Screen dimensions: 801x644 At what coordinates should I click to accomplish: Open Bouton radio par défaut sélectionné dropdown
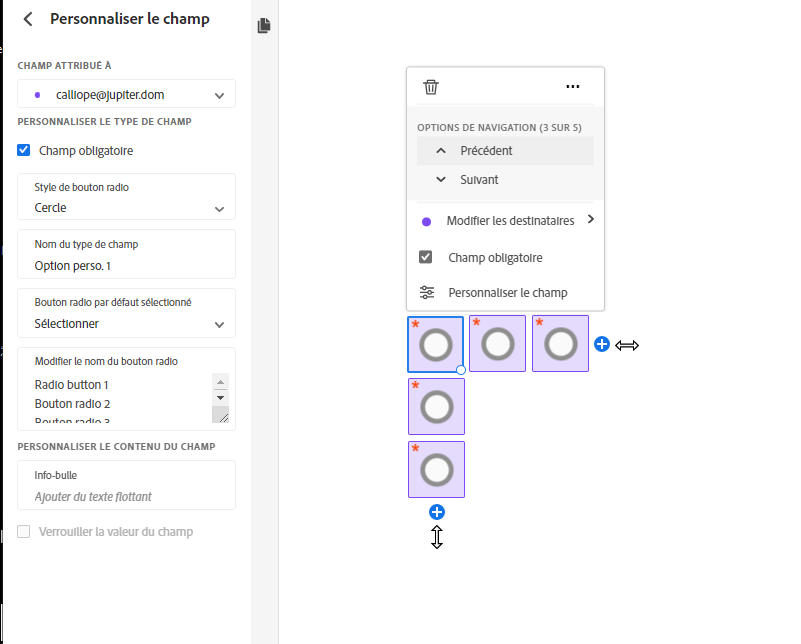tap(127, 324)
